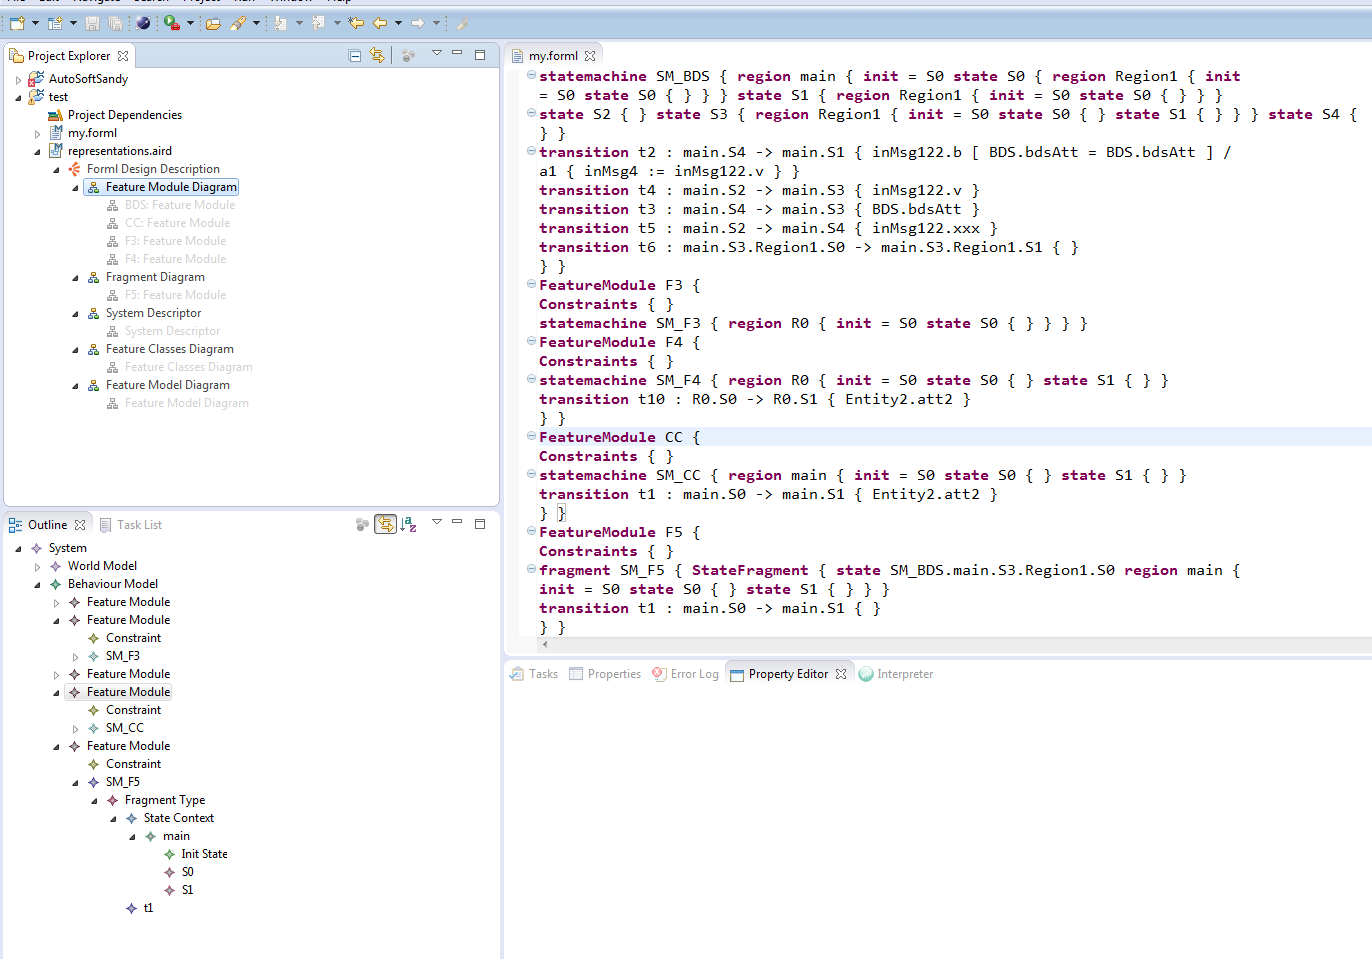This screenshot has height=959, width=1372.
Task: Close the my.forml editor tab
Action: point(590,56)
